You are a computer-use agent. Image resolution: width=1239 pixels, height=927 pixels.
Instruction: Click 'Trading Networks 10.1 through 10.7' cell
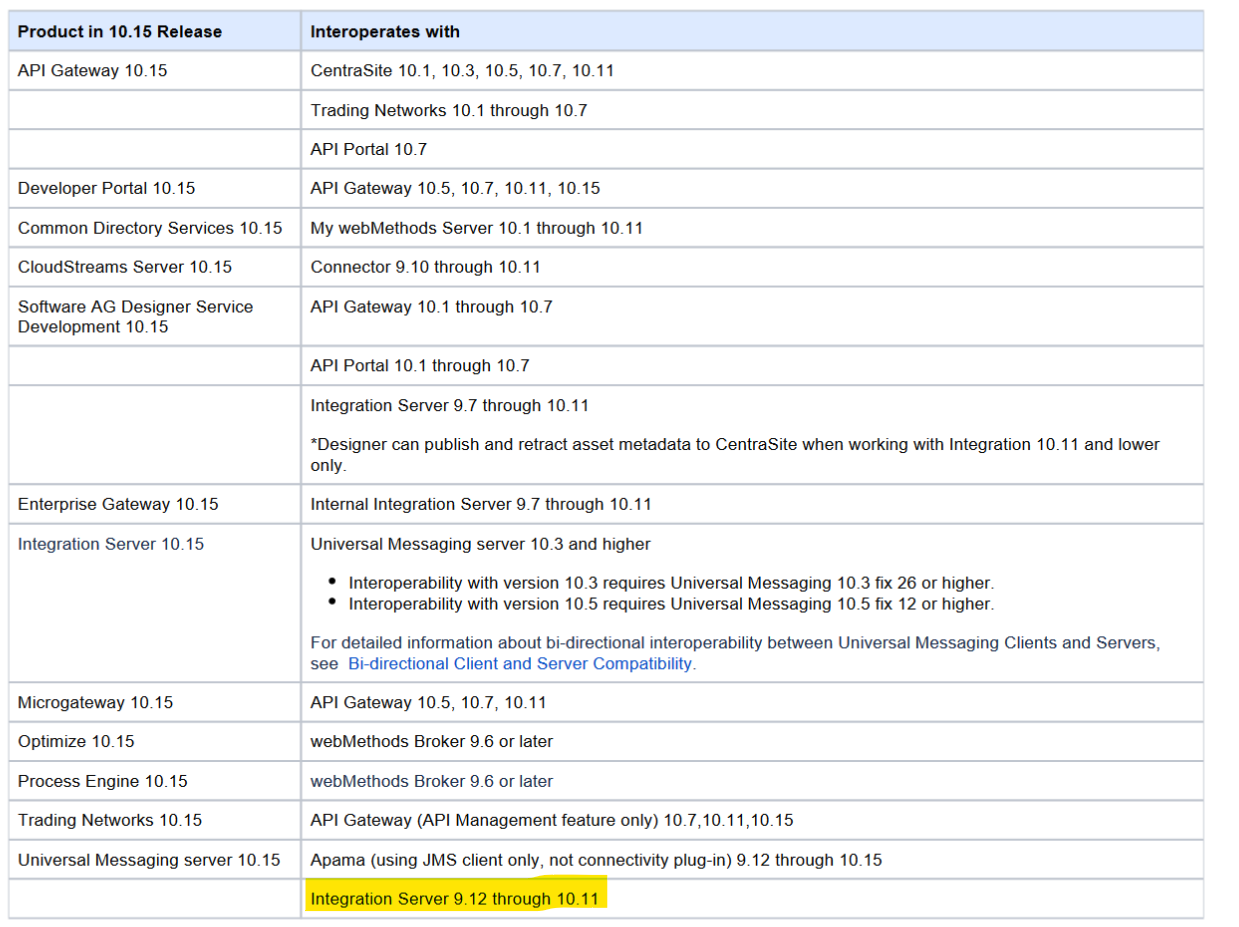tap(752, 110)
